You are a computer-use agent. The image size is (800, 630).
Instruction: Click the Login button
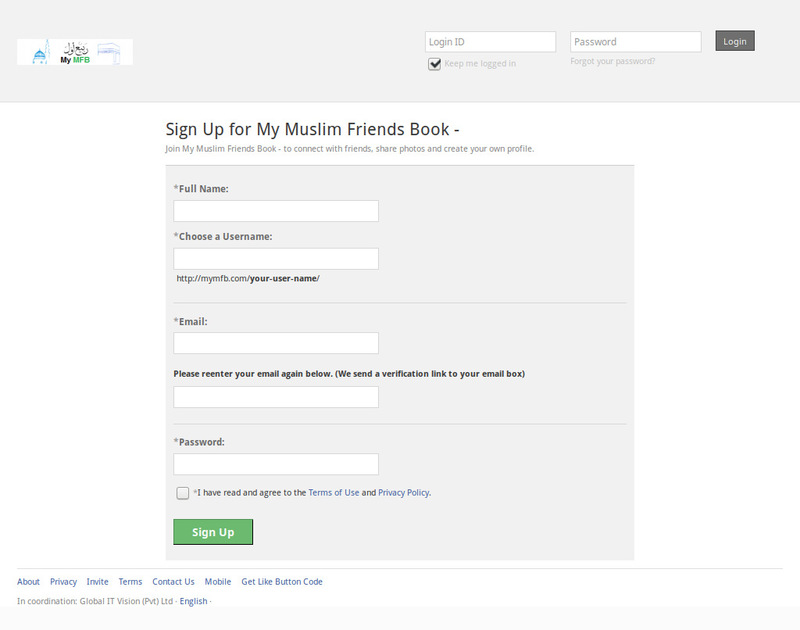[x=735, y=41]
